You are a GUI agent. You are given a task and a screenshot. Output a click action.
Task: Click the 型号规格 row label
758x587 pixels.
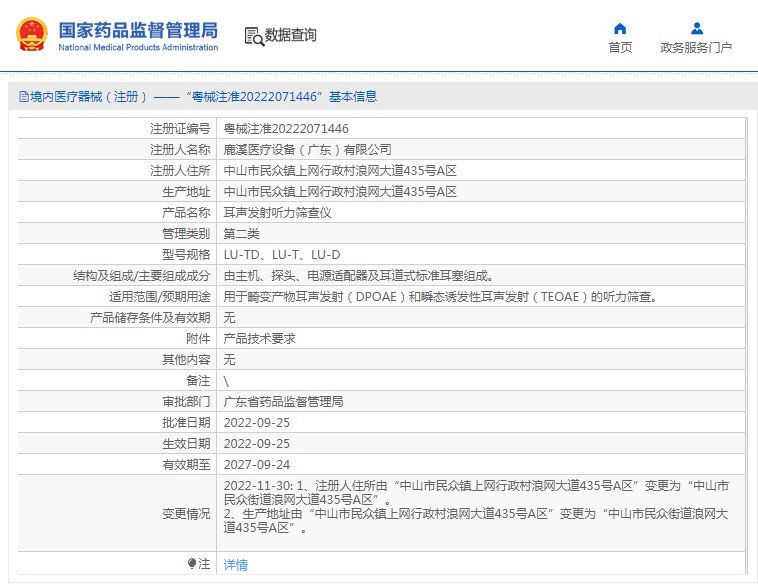point(186,255)
